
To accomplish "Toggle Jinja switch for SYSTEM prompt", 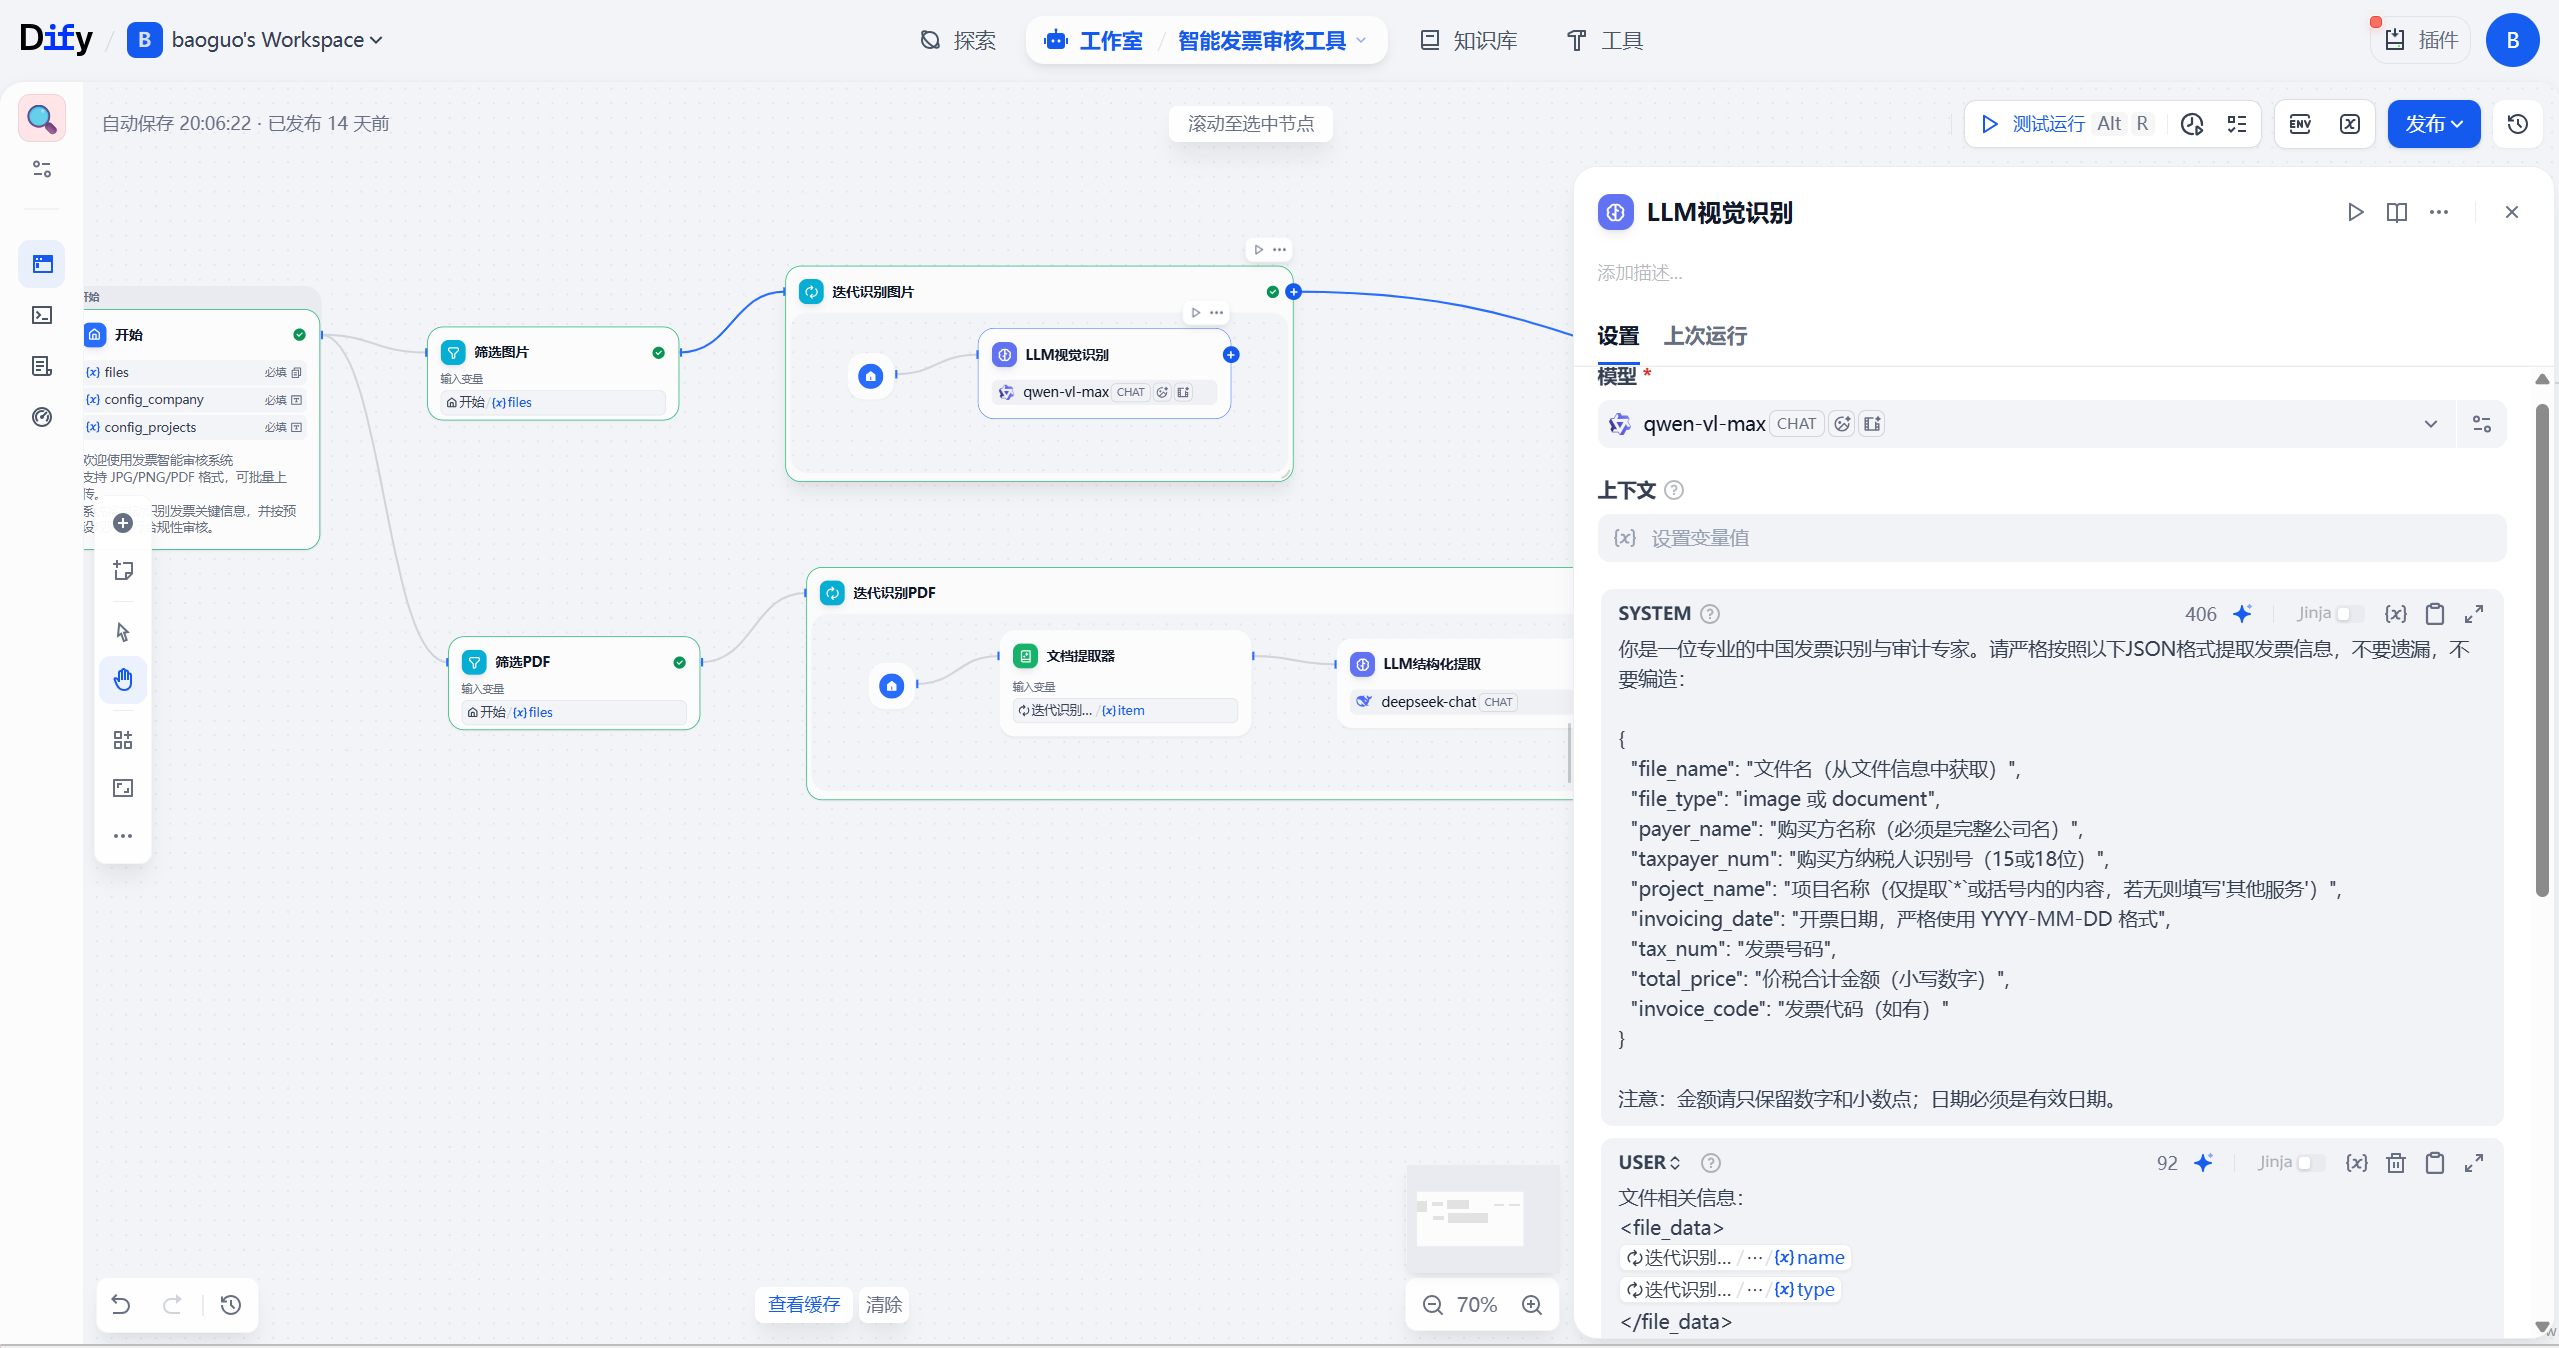I will [2350, 614].
